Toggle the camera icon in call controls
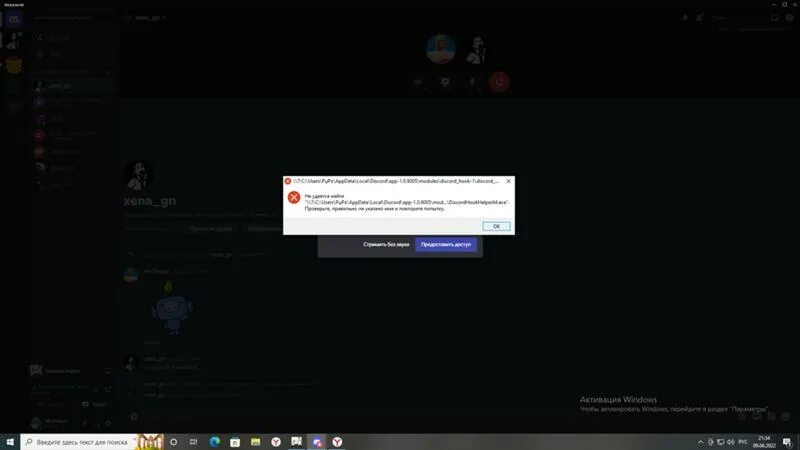This screenshot has width=800, height=450. click(x=418, y=82)
